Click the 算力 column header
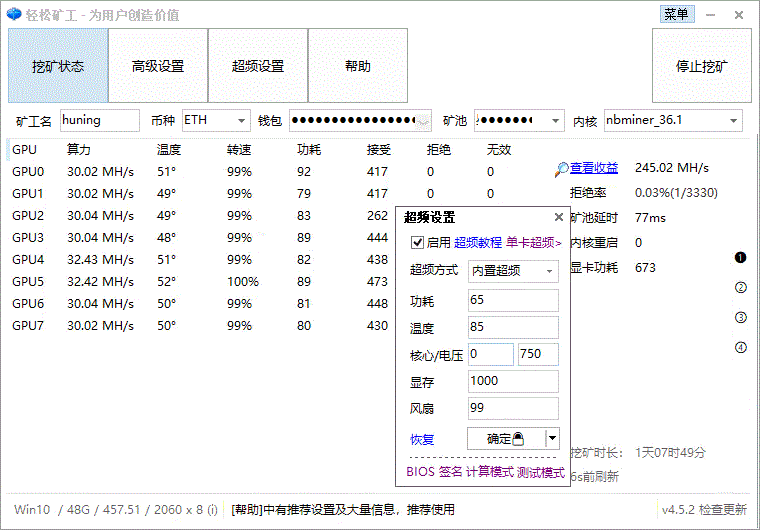 79,150
